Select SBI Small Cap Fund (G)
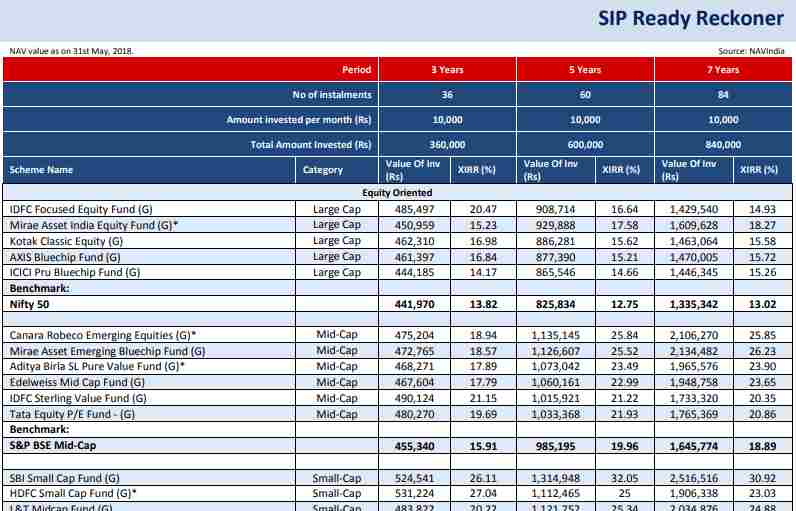This screenshot has width=796, height=511. (x=64, y=478)
